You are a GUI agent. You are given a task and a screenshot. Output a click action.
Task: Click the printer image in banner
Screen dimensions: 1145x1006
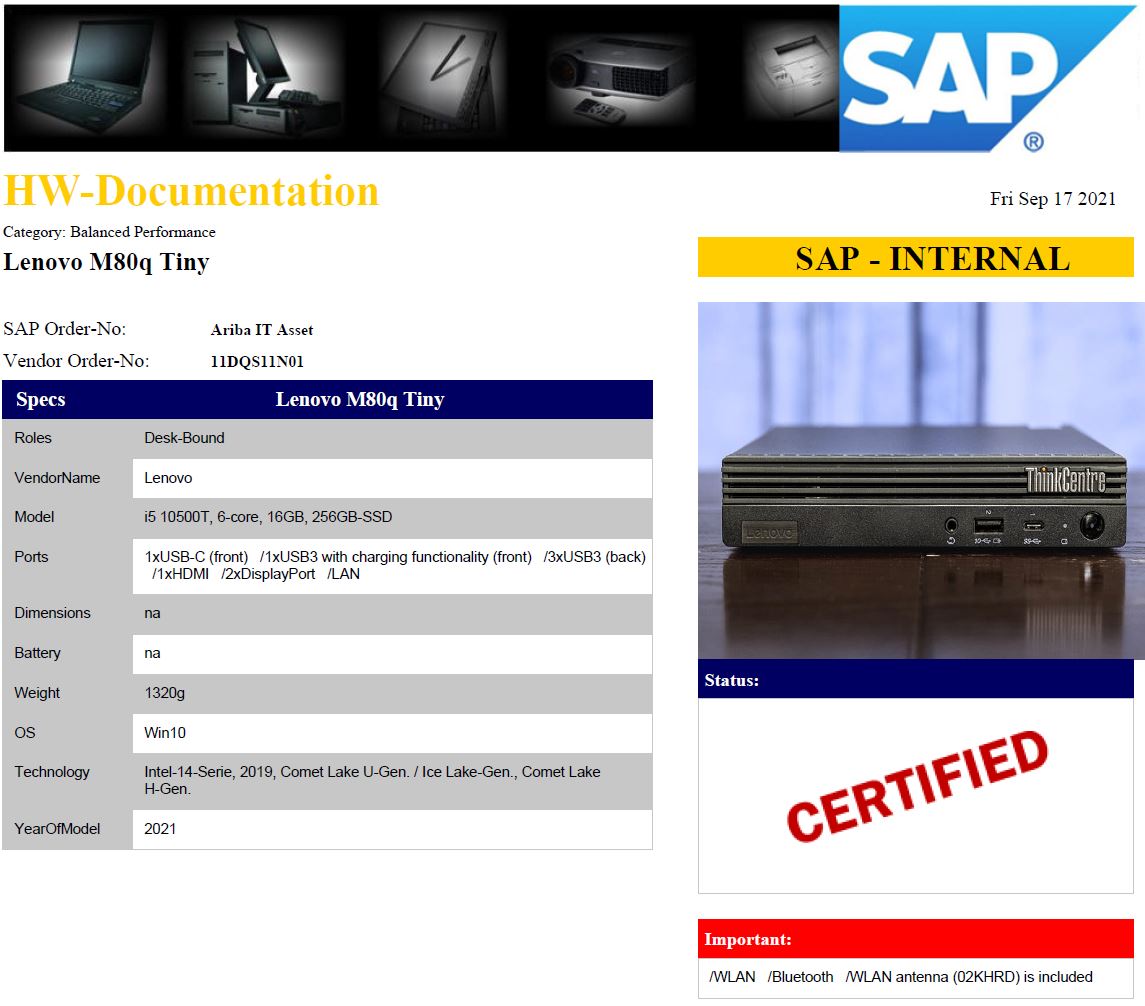pyautogui.click(x=794, y=77)
